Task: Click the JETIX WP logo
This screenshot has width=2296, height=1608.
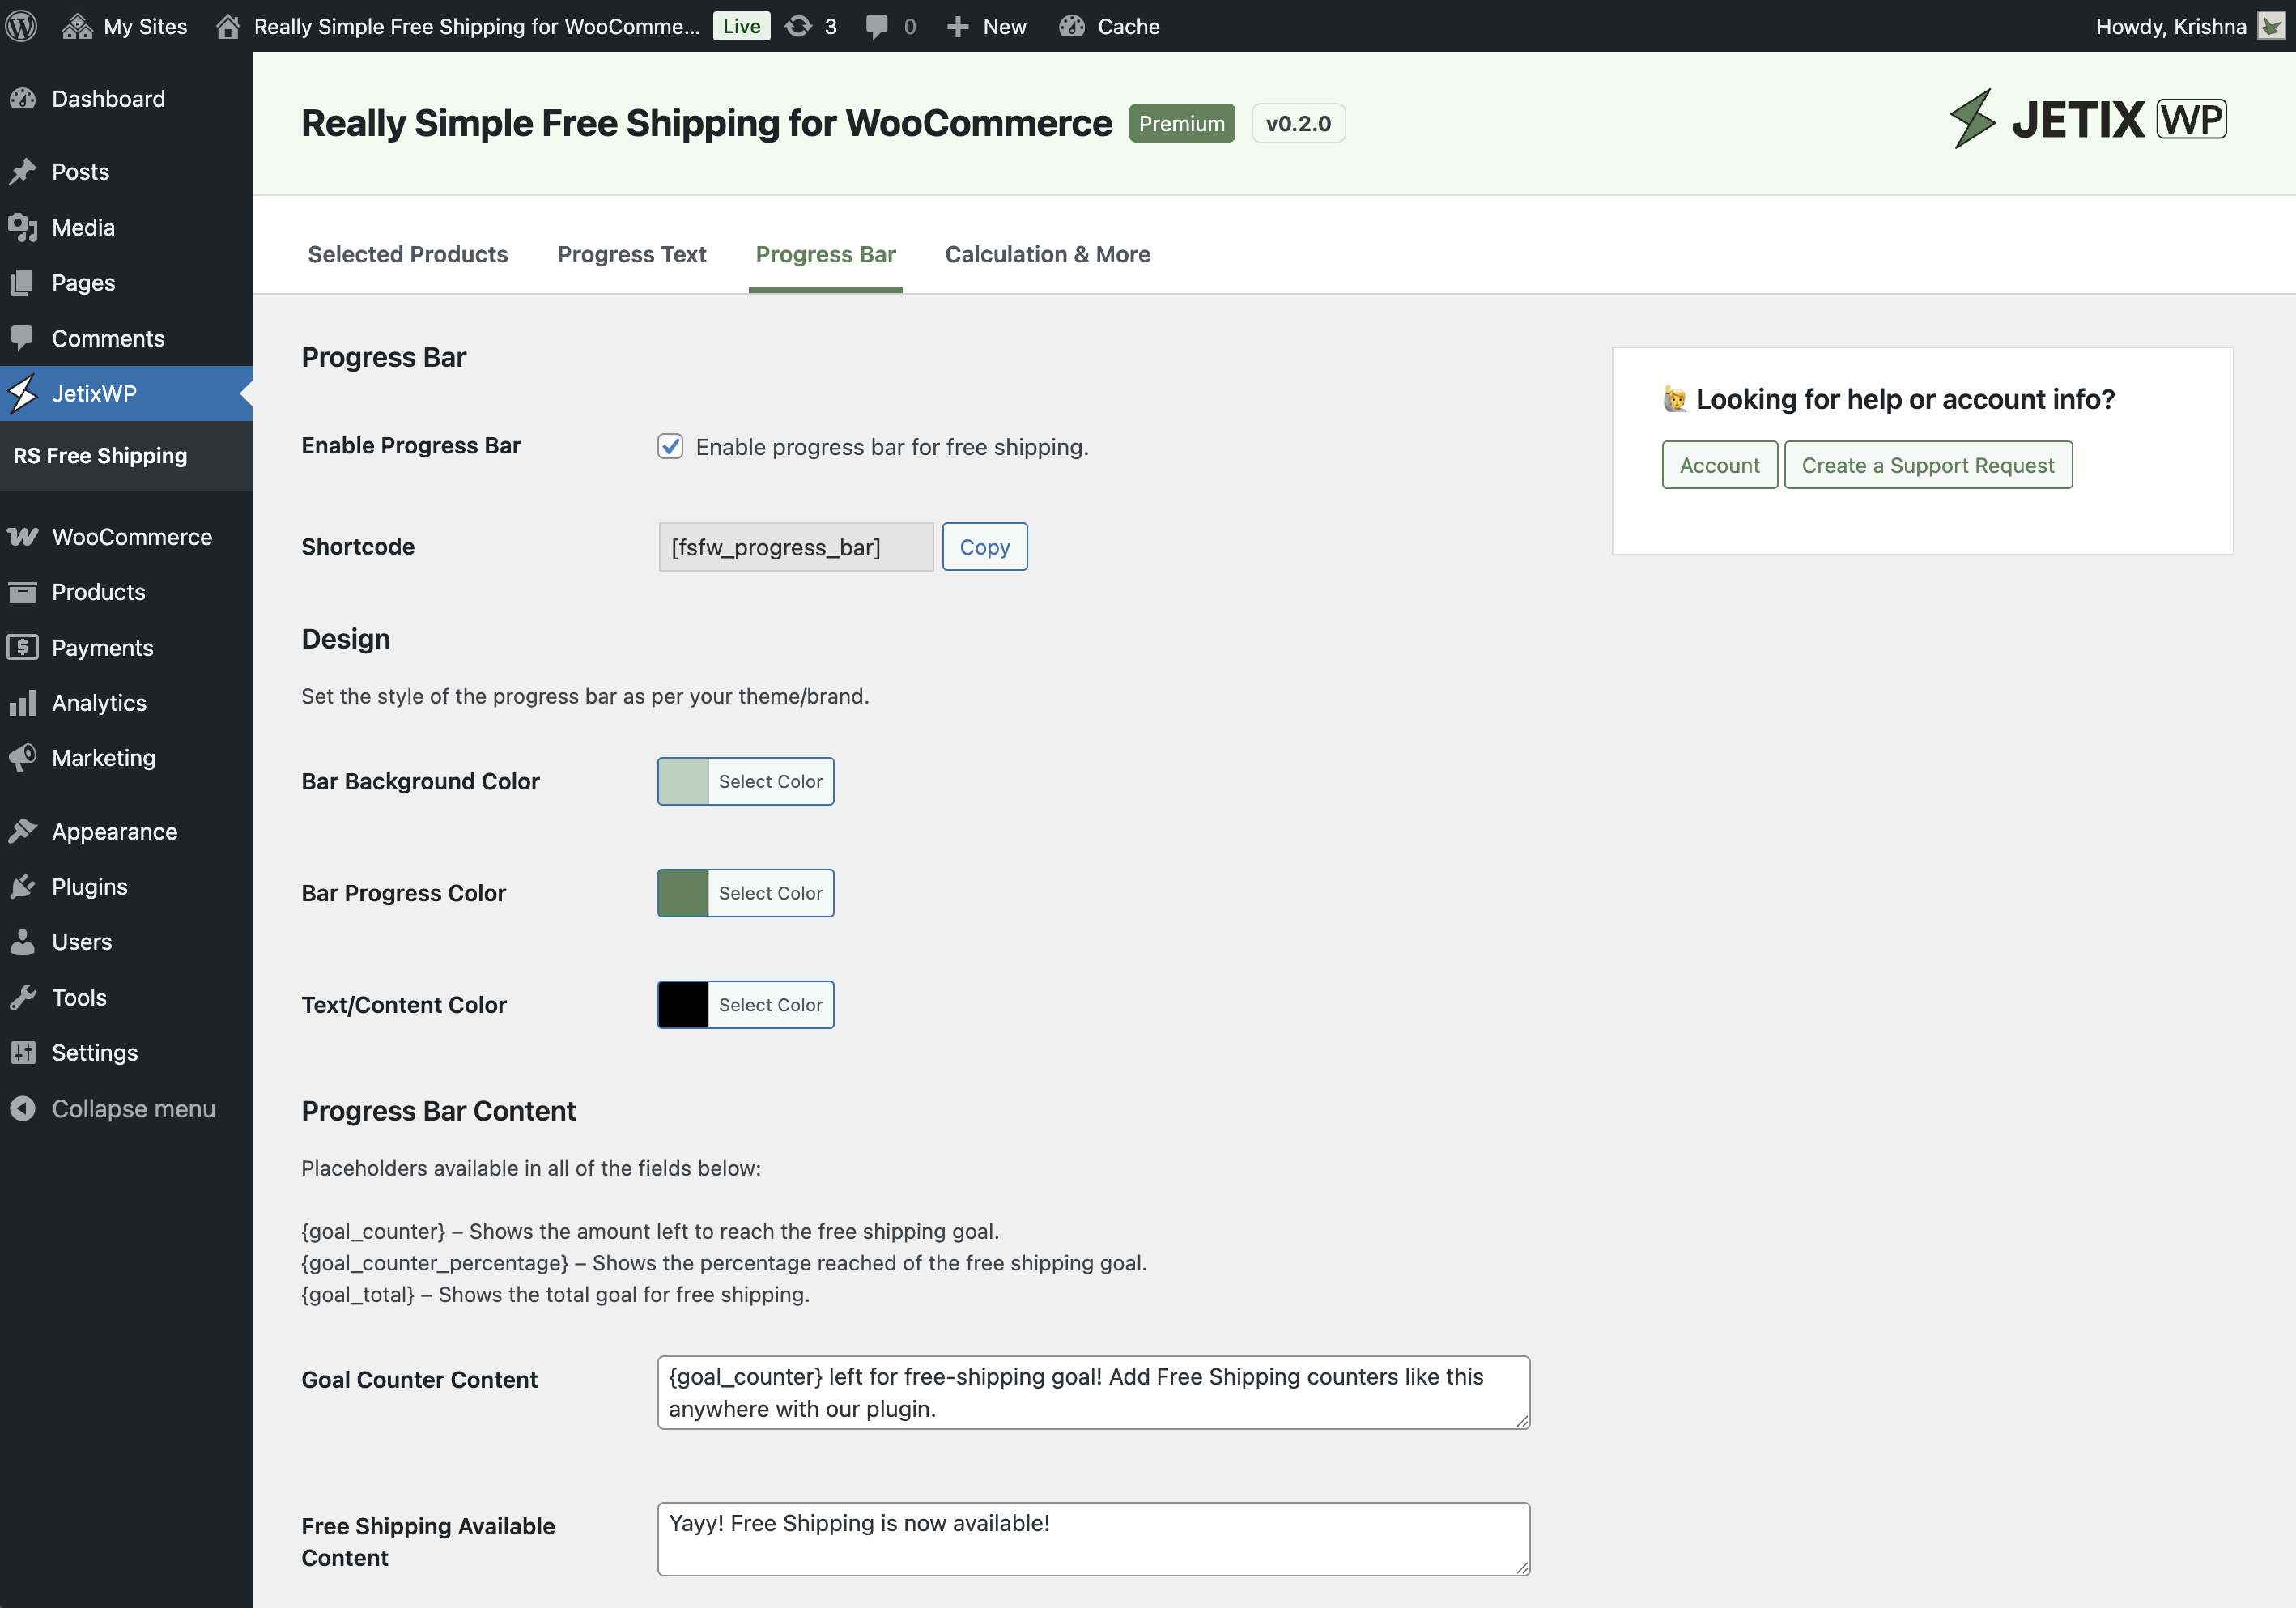Action: [x=2087, y=119]
